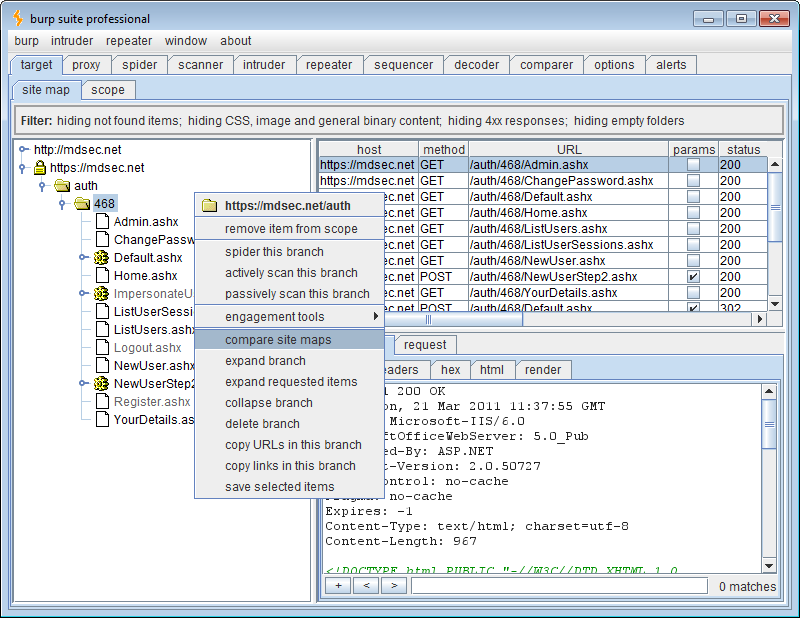Expand the http://mdsec.net tree node
This screenshot has height=618, width=800.
click(x=23, y=150)
